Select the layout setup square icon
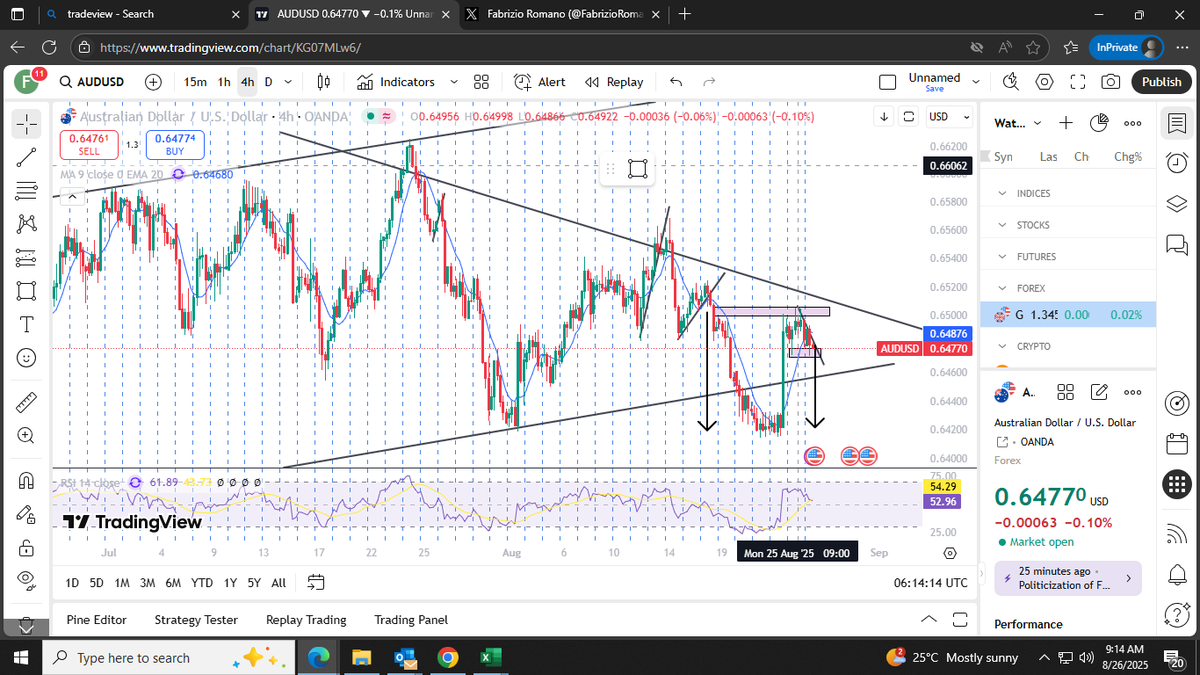 pyautogui.click(x=887, y=82)
